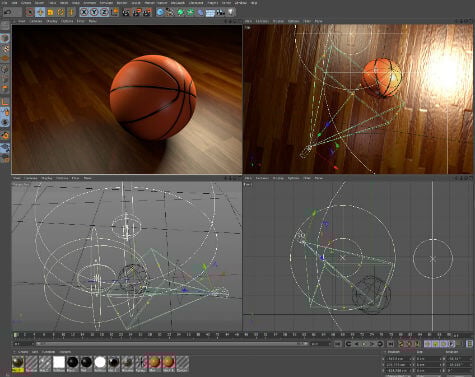This screenshot has height=377, width=475.
Task: Activate the Live Selection tool
Action: point(30,12)
